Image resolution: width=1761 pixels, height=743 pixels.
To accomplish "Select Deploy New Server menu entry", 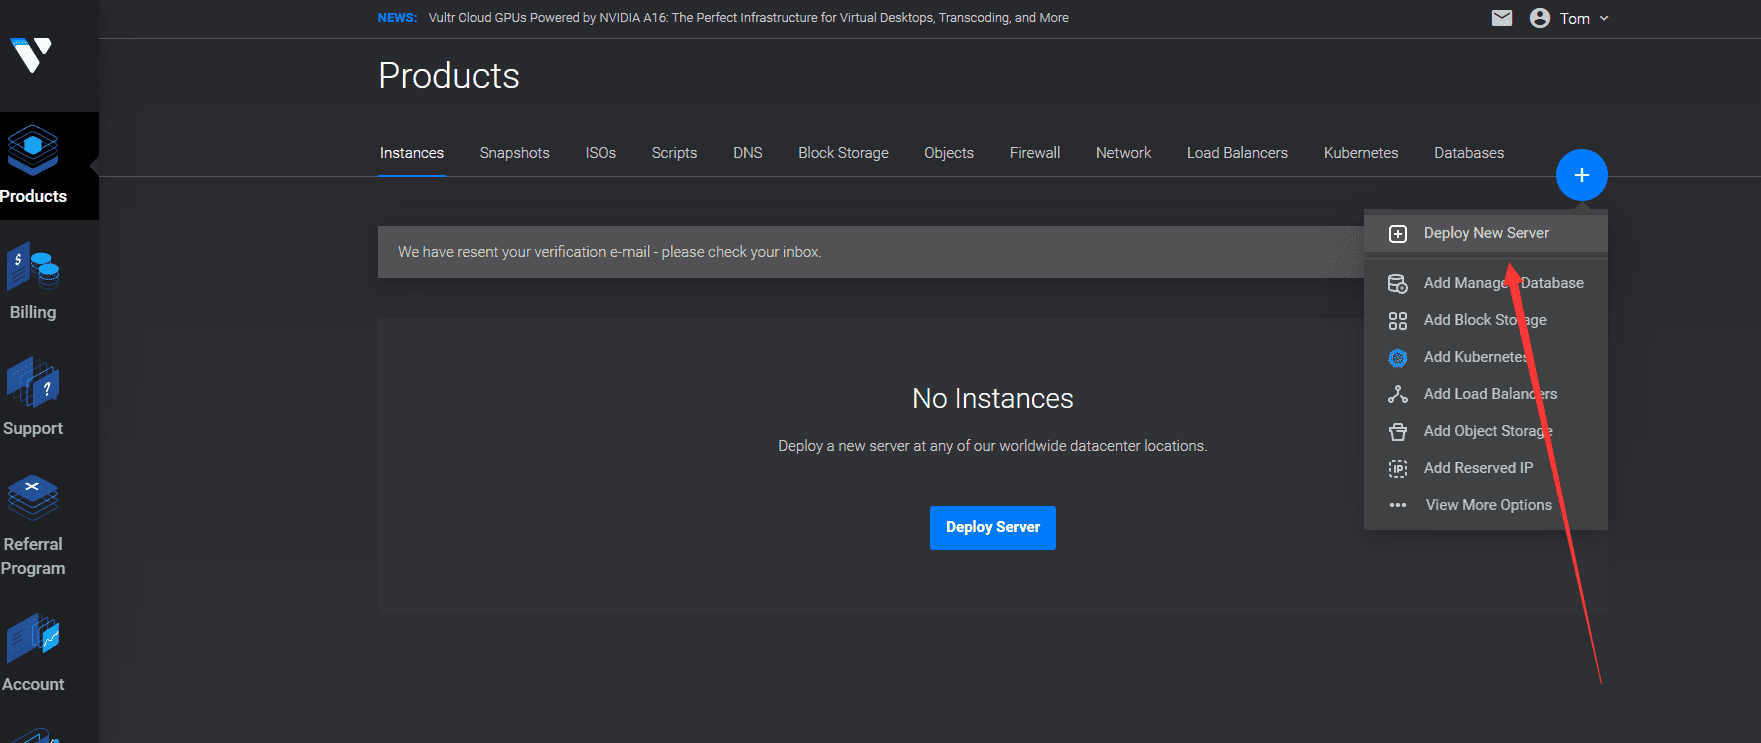I will click(x=1486, y=233).
